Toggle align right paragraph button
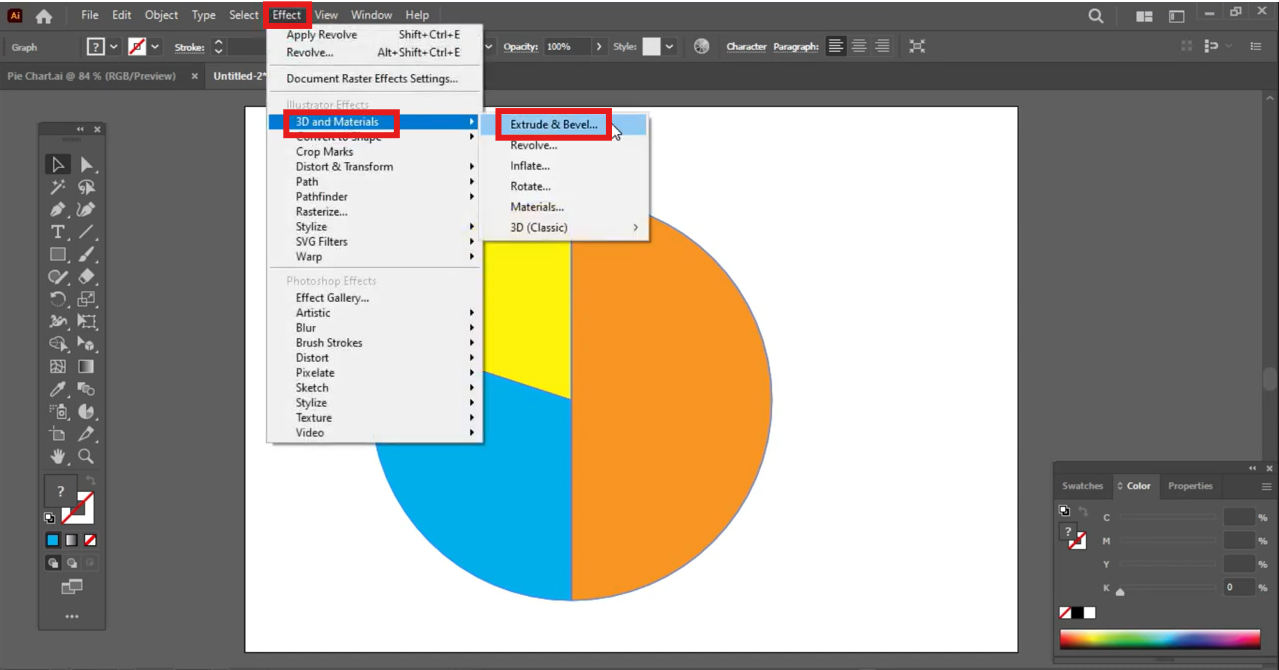Viewport: 1279px width, 670px height. pyautogui.click(x=882, y=46)
